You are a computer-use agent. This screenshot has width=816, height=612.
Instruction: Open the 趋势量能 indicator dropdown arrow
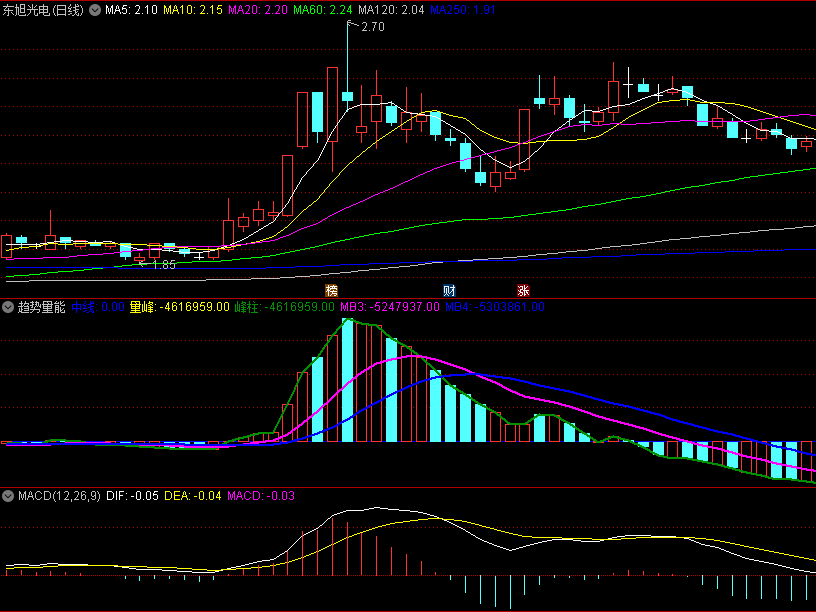click(x=8, y=307)
